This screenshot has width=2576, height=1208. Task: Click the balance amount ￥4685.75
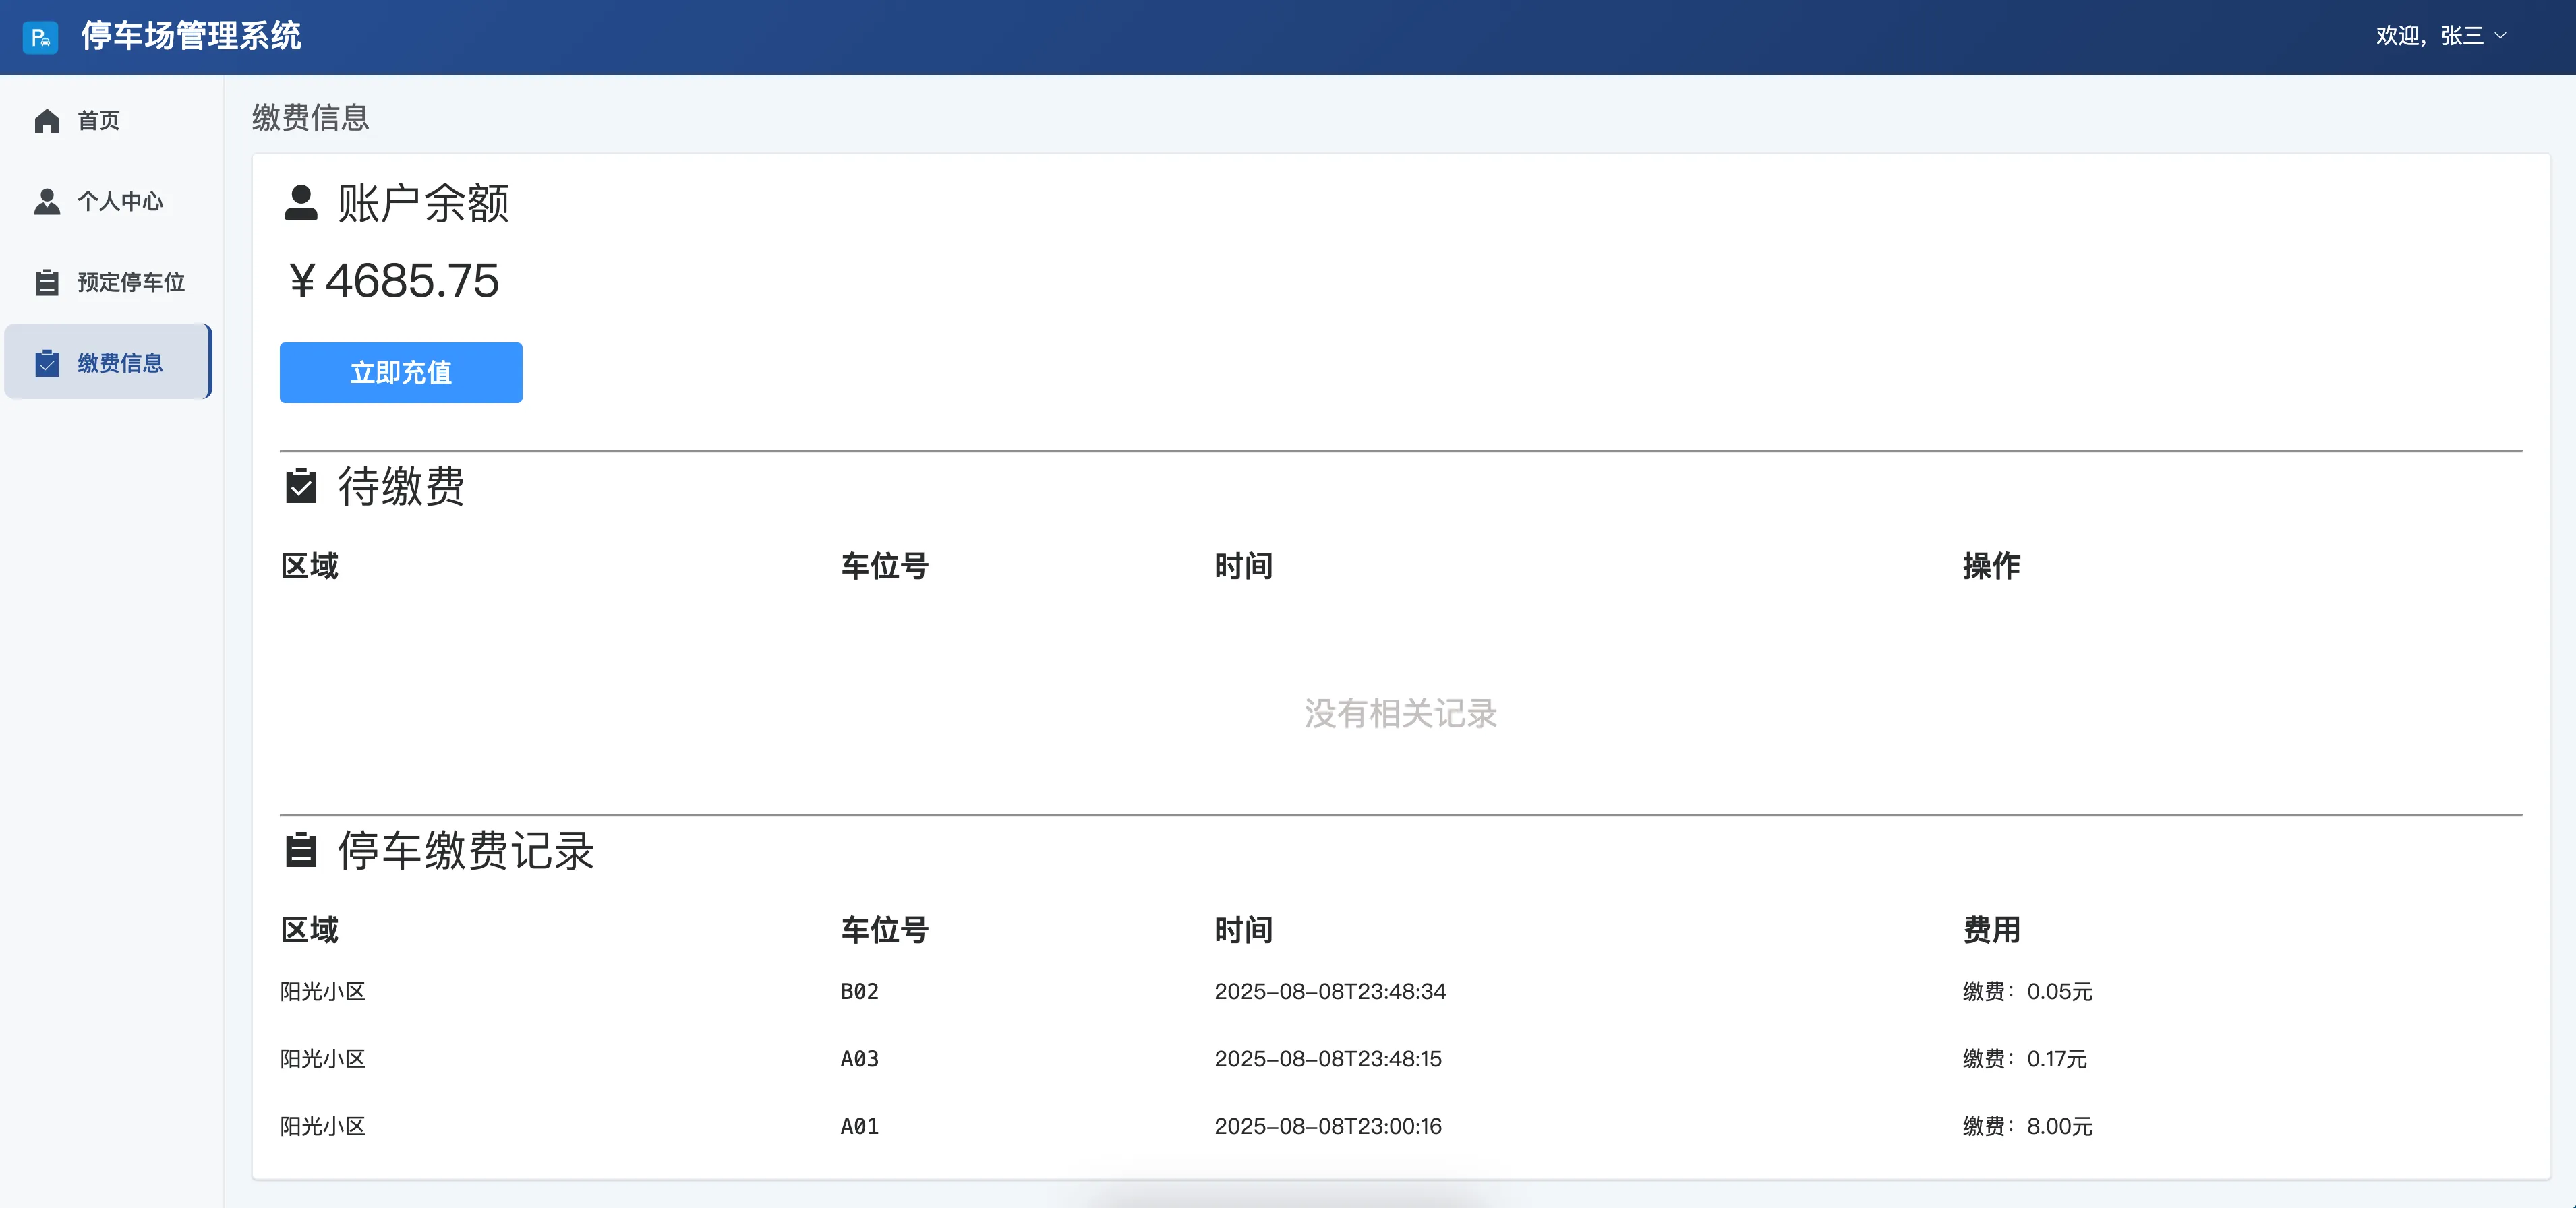[394, 281]
